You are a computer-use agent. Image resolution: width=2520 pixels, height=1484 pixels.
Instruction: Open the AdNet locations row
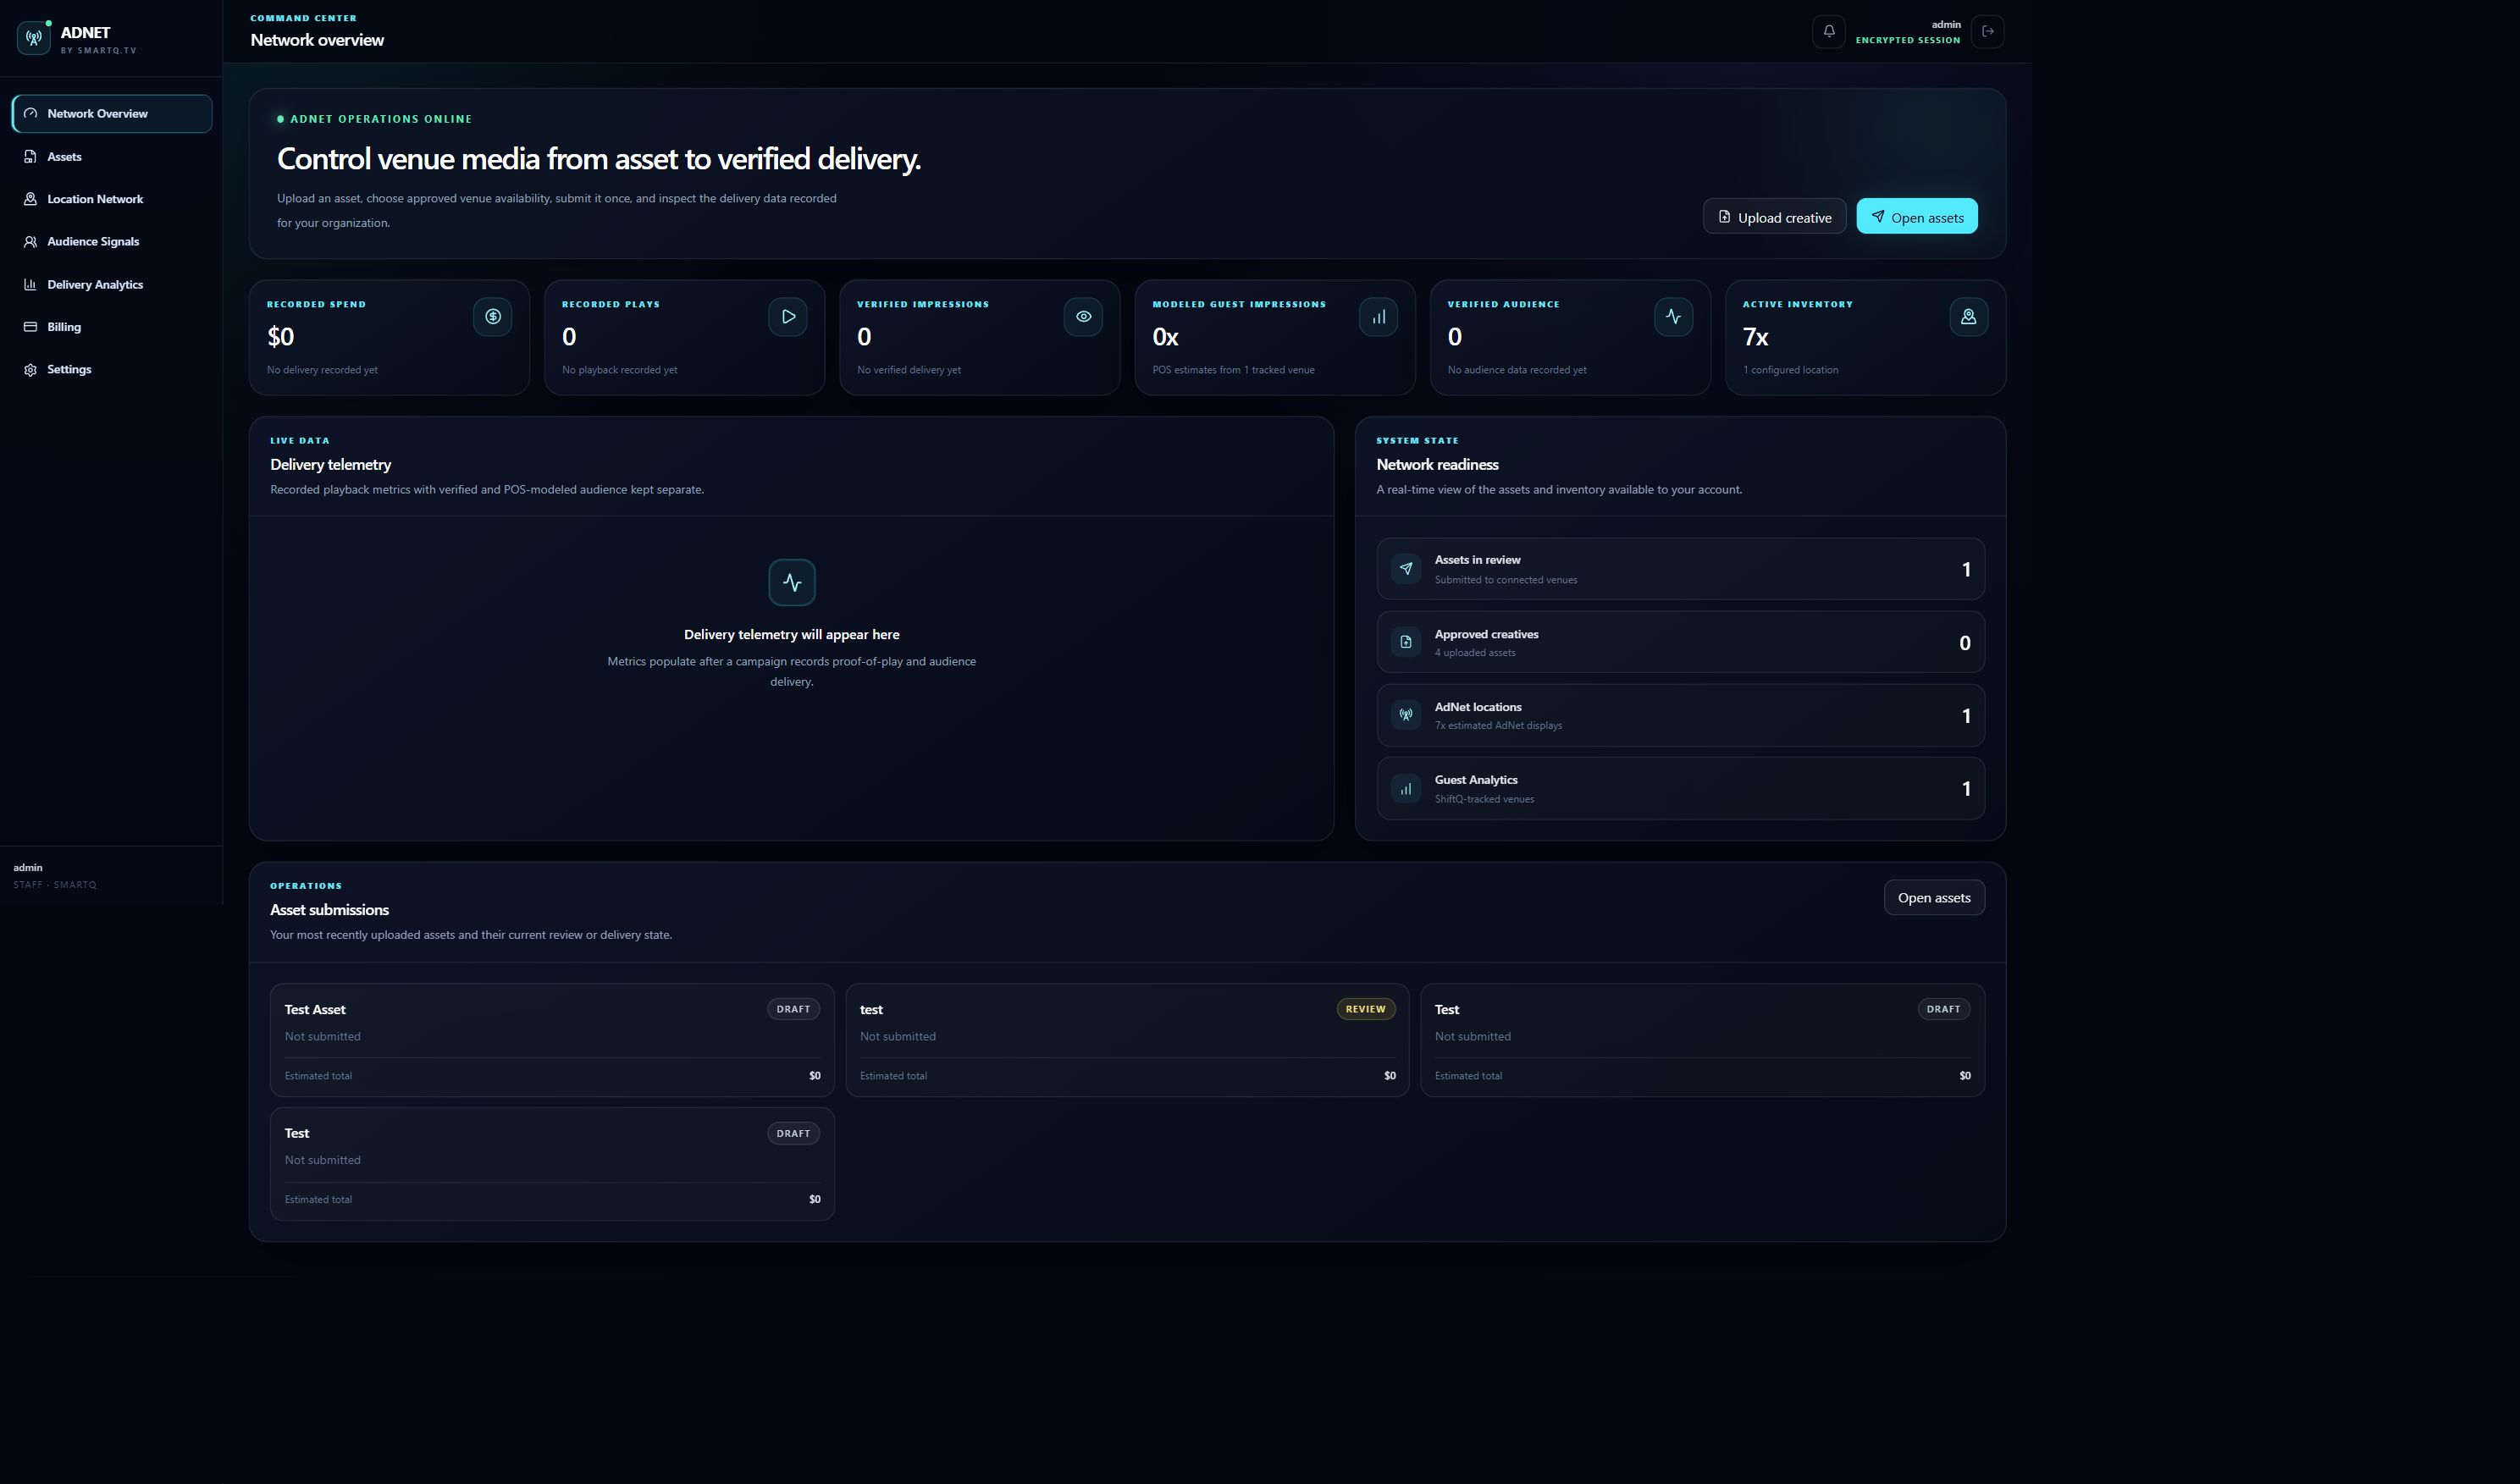(1680, 715)
